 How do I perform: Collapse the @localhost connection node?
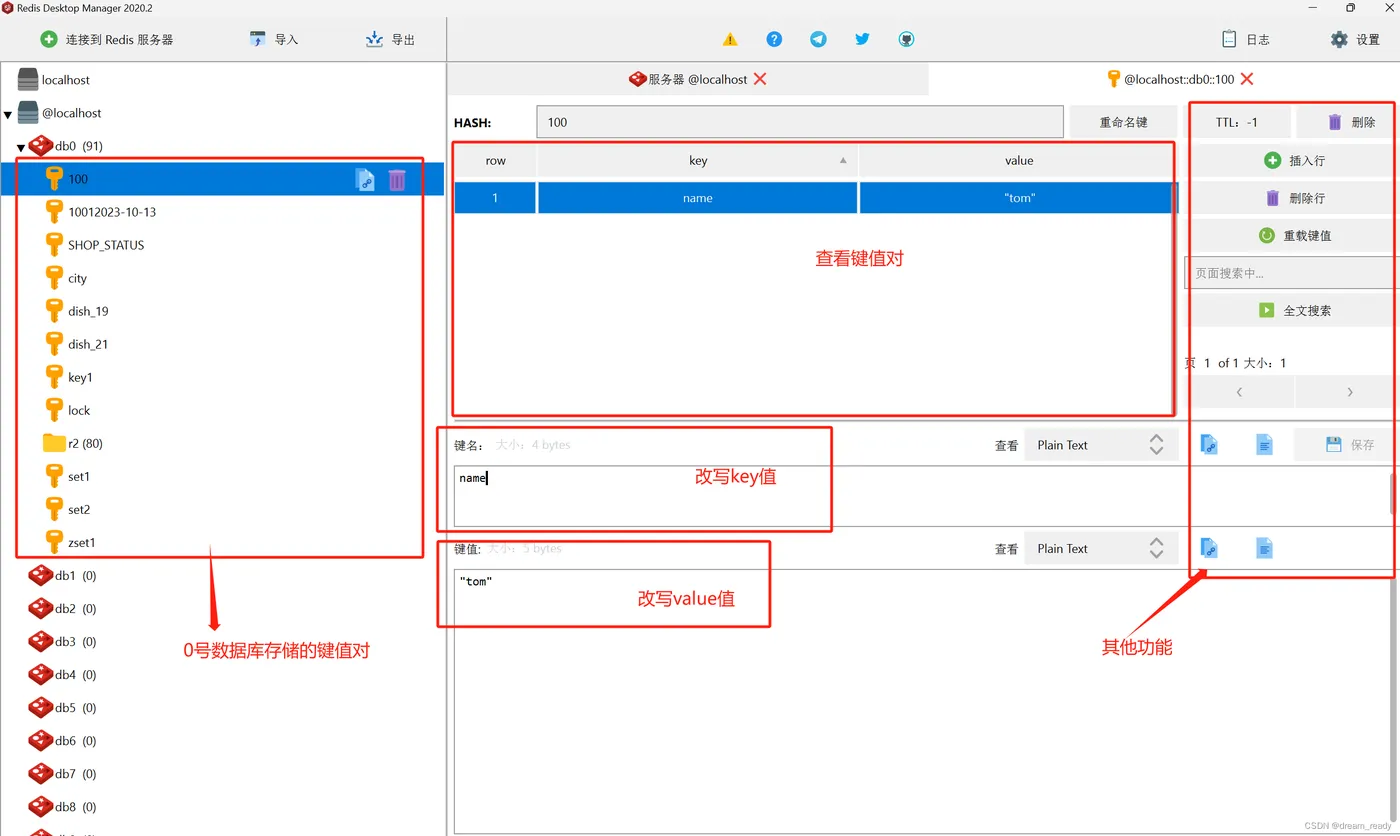8,114
